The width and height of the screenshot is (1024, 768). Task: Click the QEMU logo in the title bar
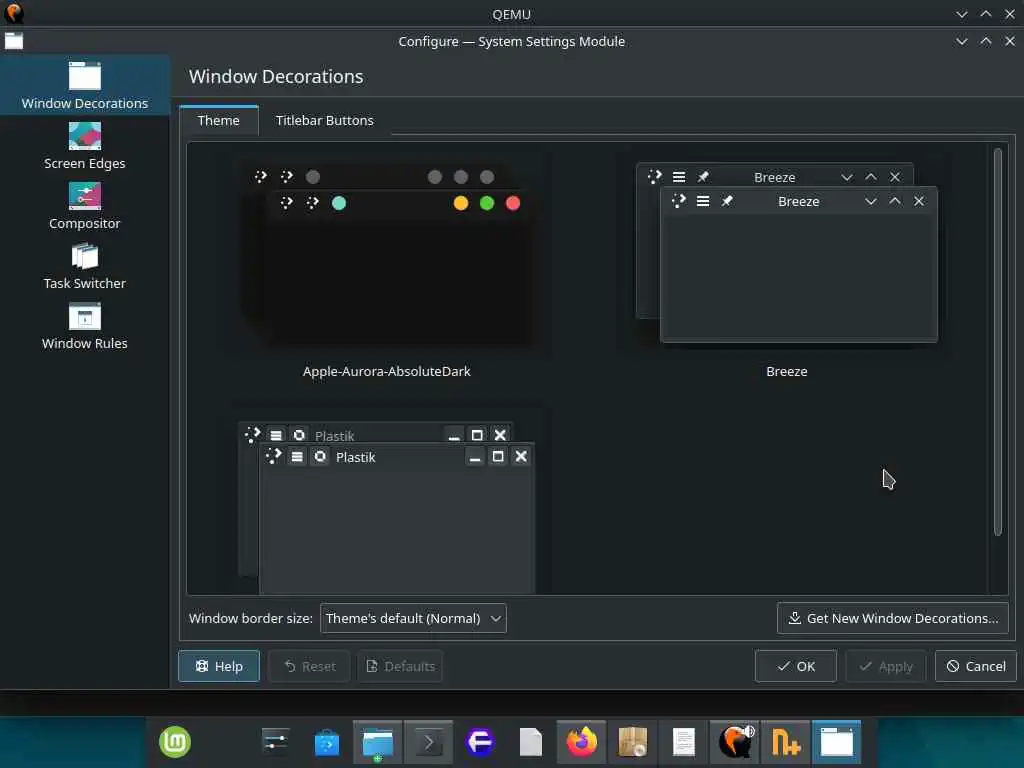click(14, 13)
